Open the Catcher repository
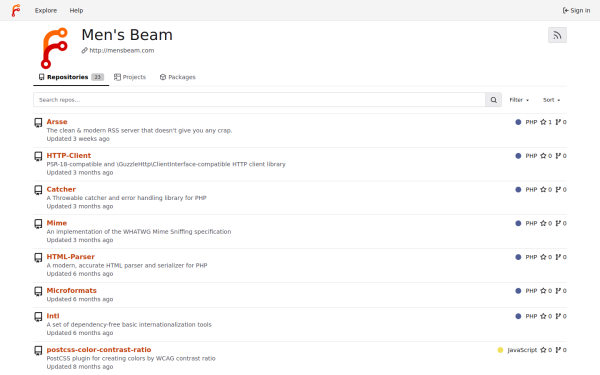This screenshot has height=375, width=600. coord(61,189)
